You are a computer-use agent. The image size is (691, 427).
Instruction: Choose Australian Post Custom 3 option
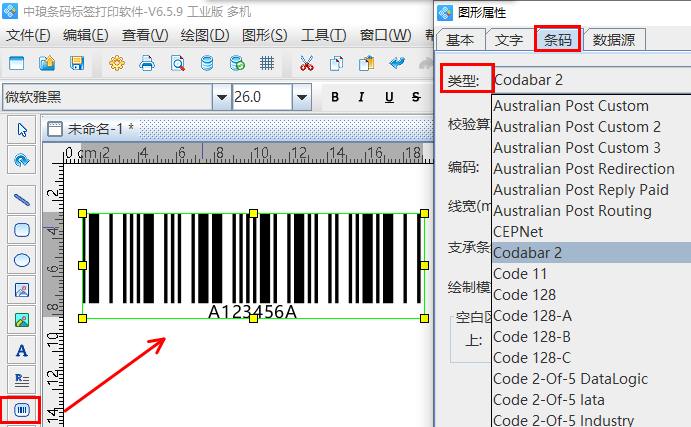(x=591, y=148)
